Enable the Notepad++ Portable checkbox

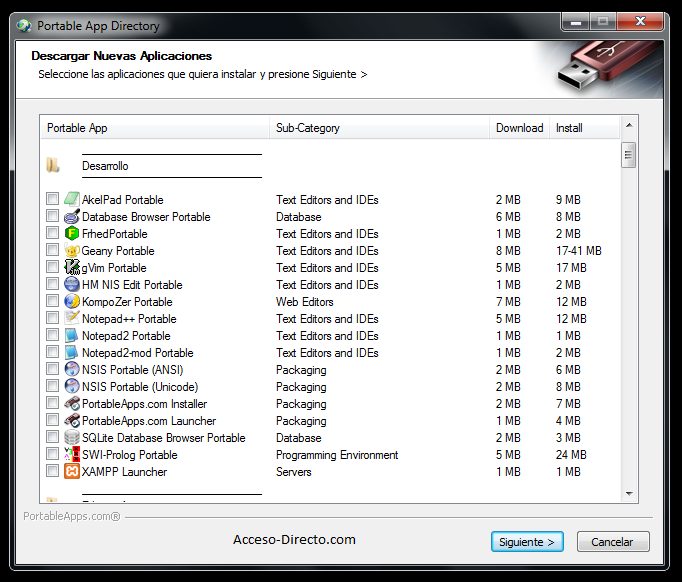(x=52, y=318)
